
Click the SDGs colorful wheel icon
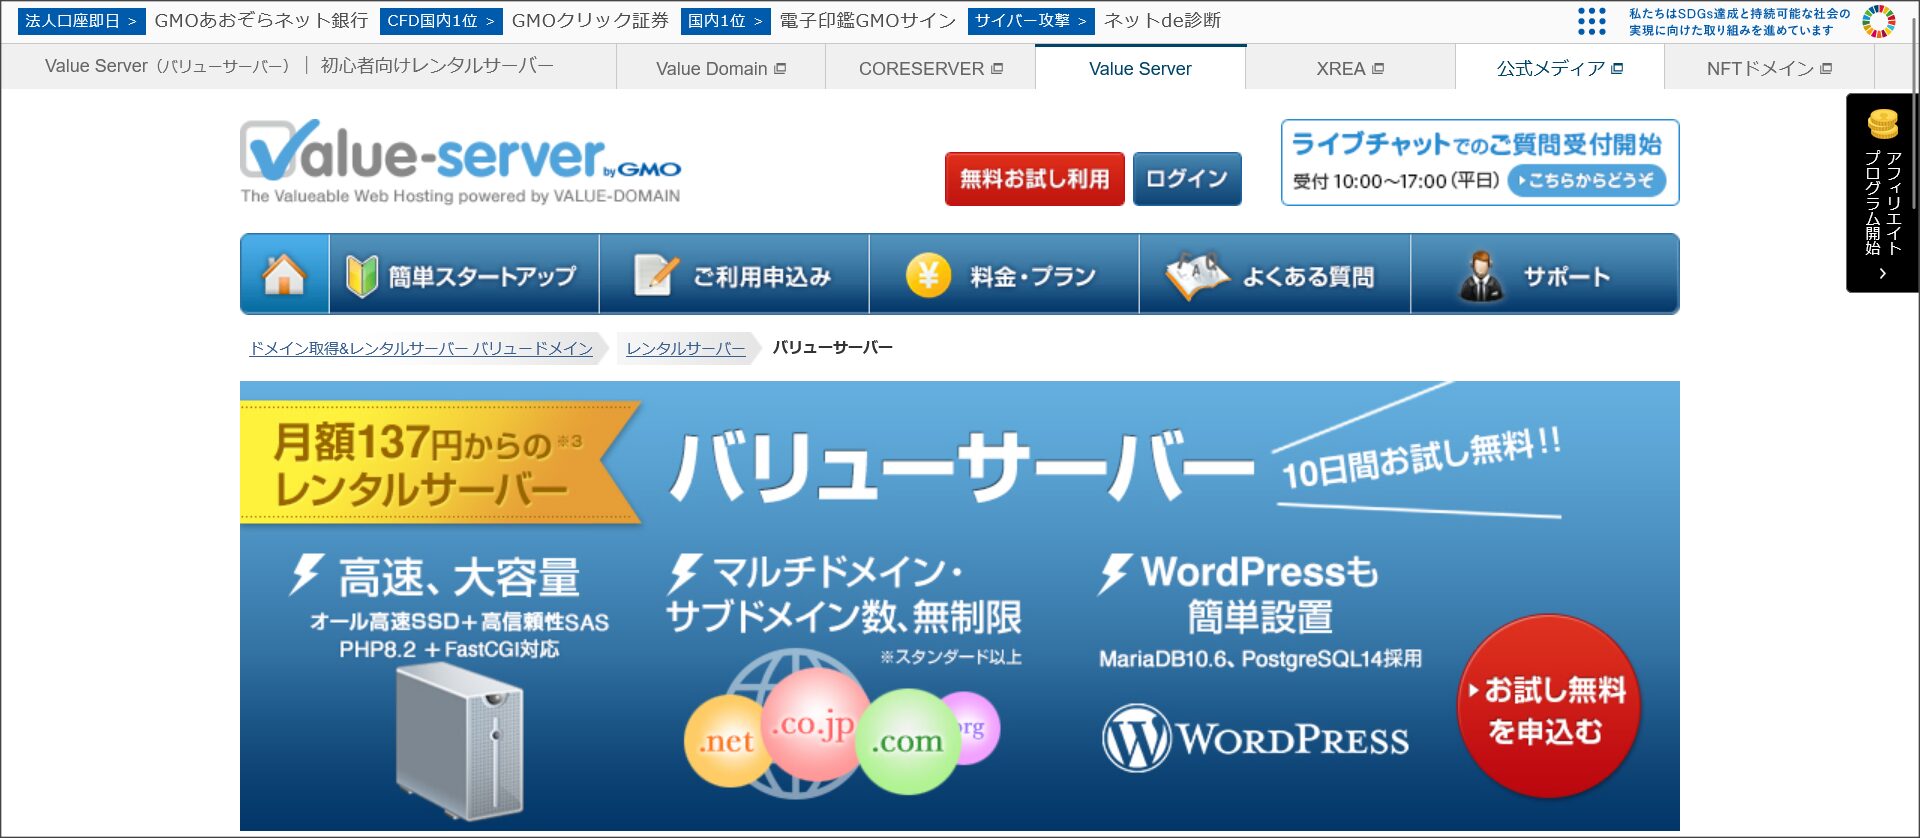click(x=1879, y=21)
